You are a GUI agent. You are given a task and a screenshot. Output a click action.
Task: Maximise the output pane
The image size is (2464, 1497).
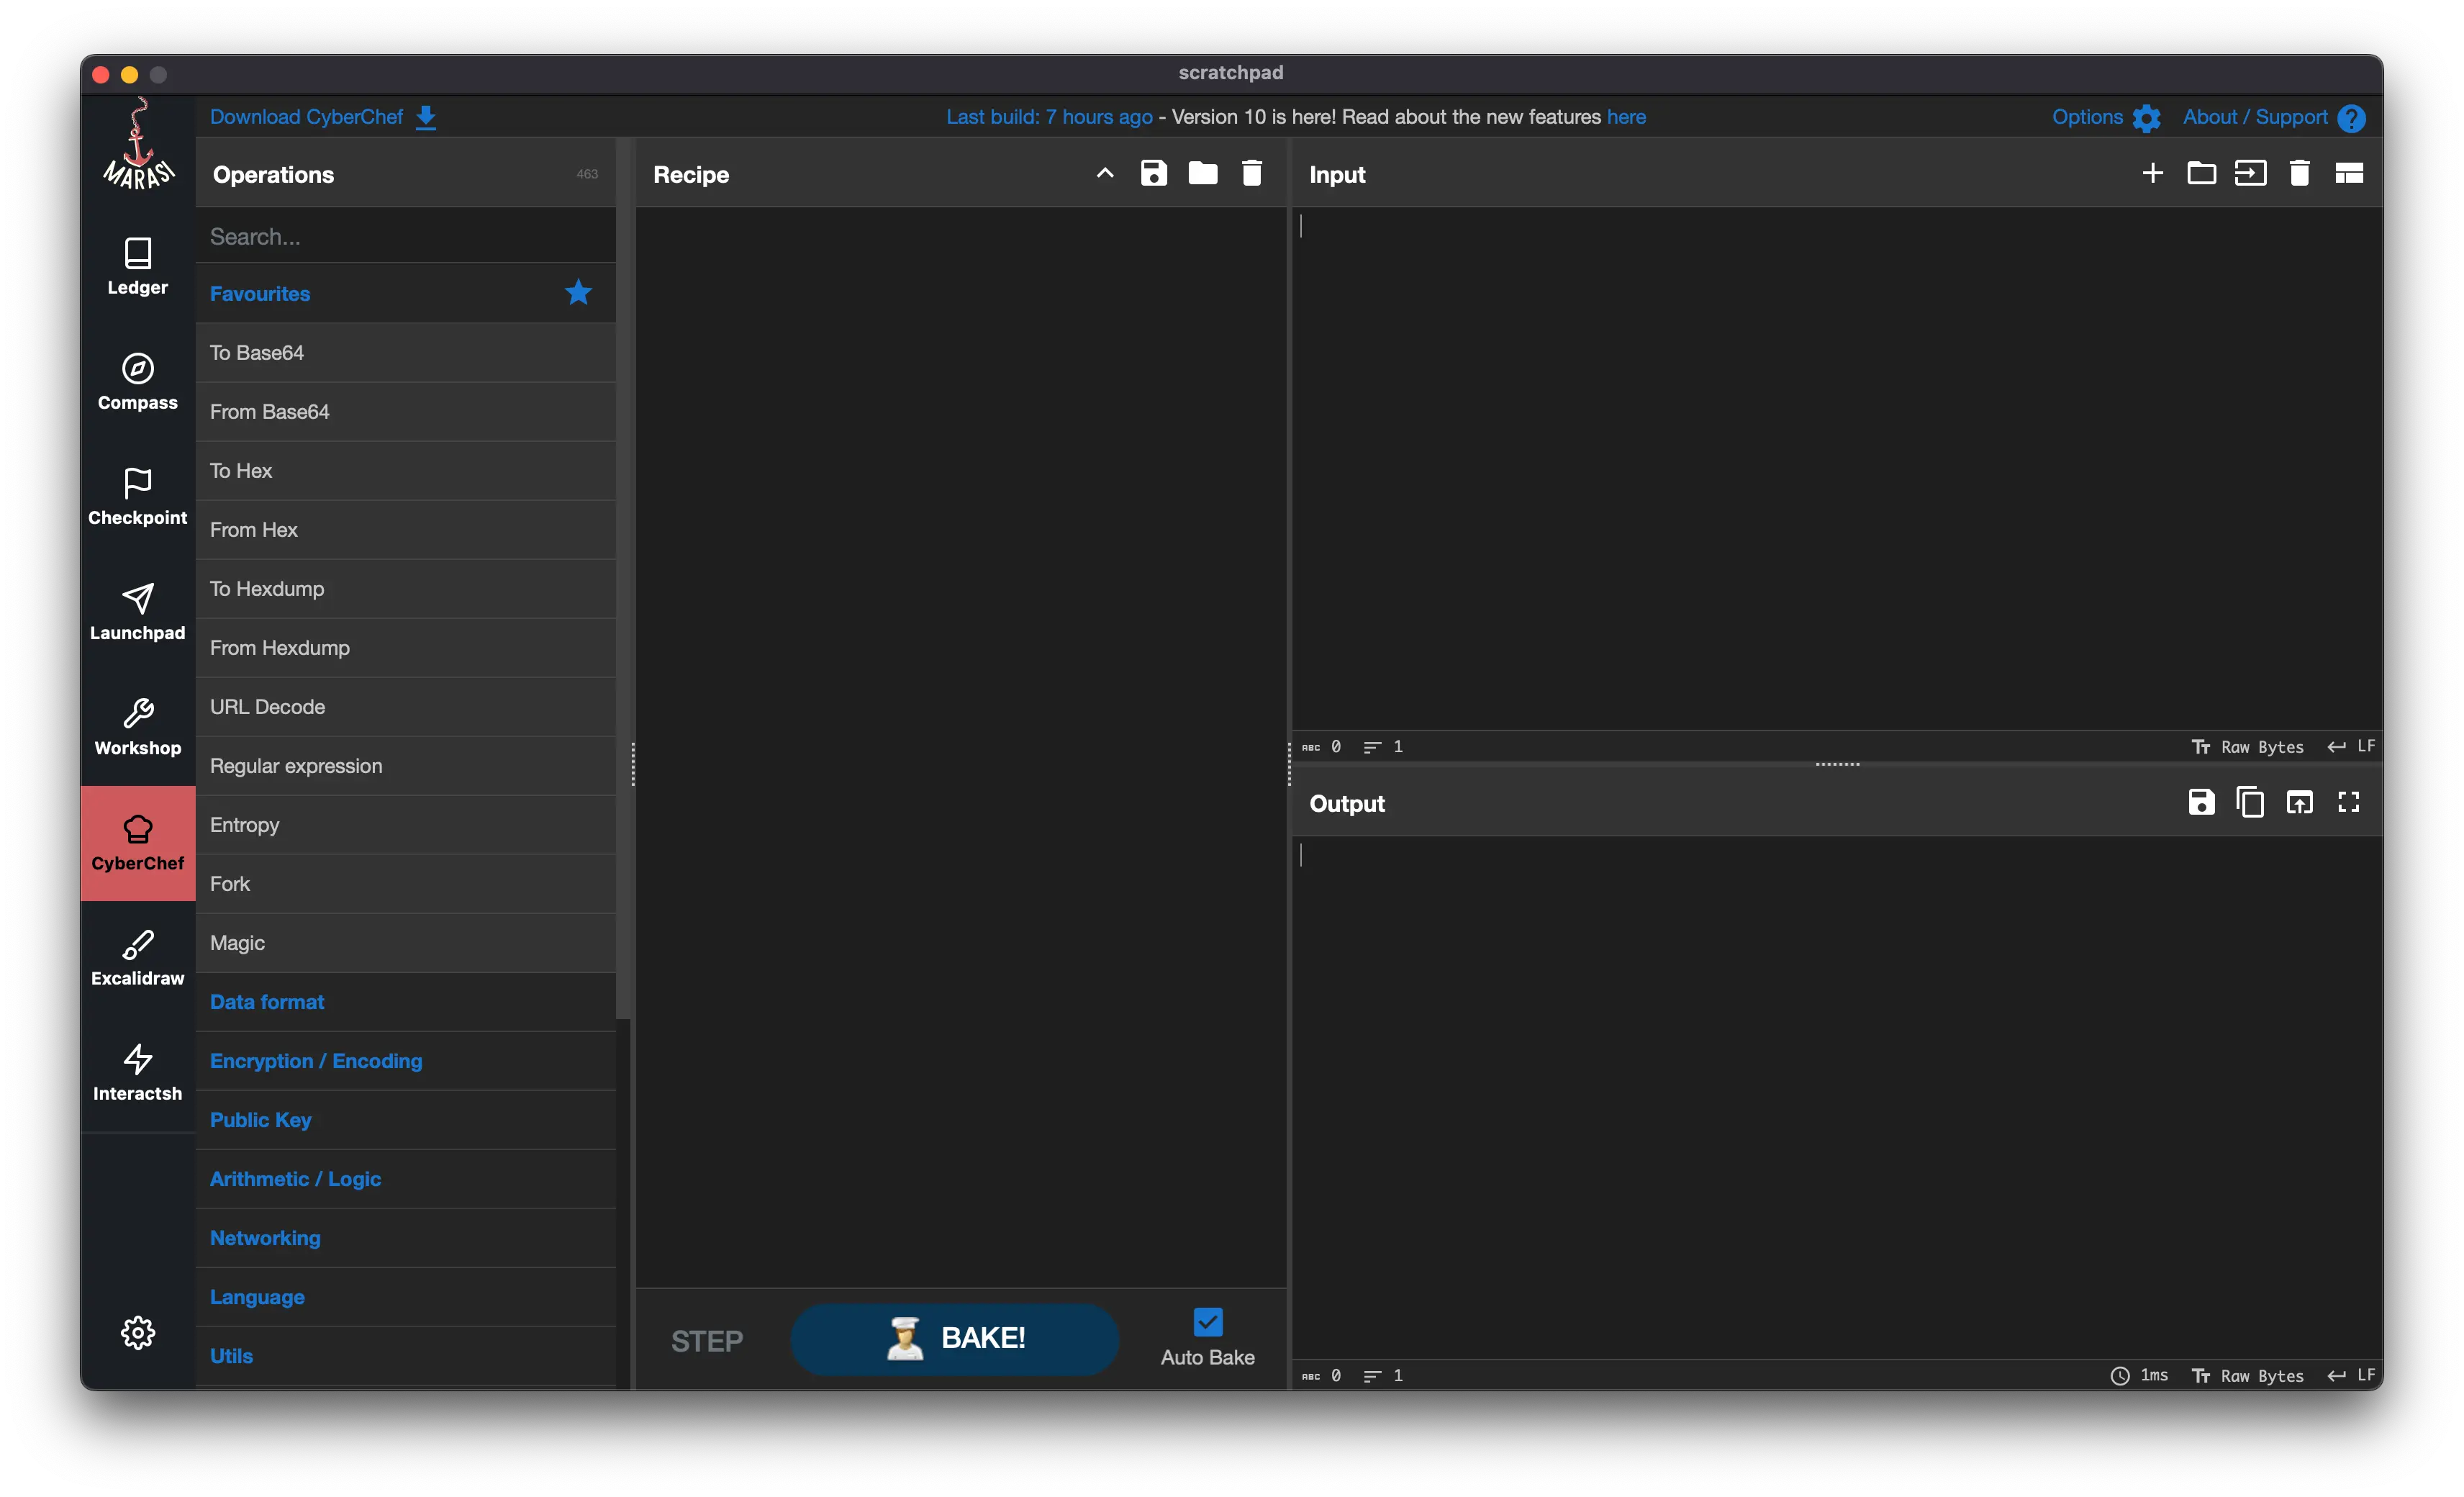2348,802
